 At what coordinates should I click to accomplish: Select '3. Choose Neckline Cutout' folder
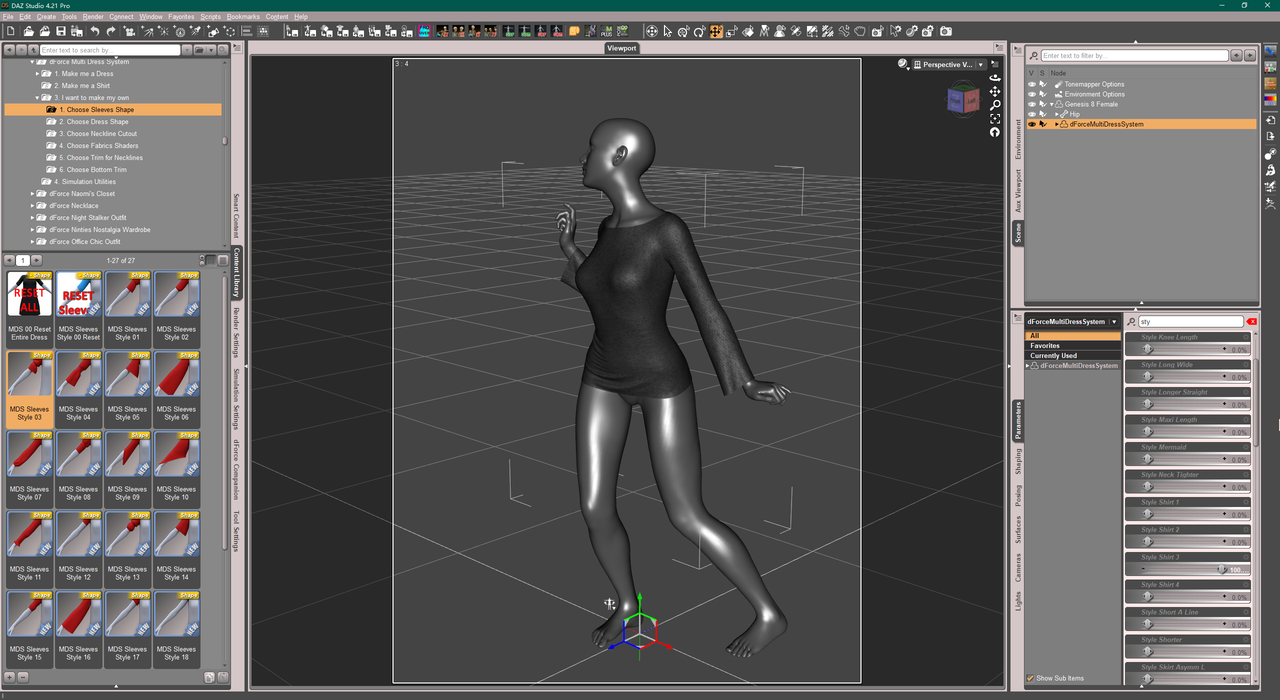click(x=98, y=133)
